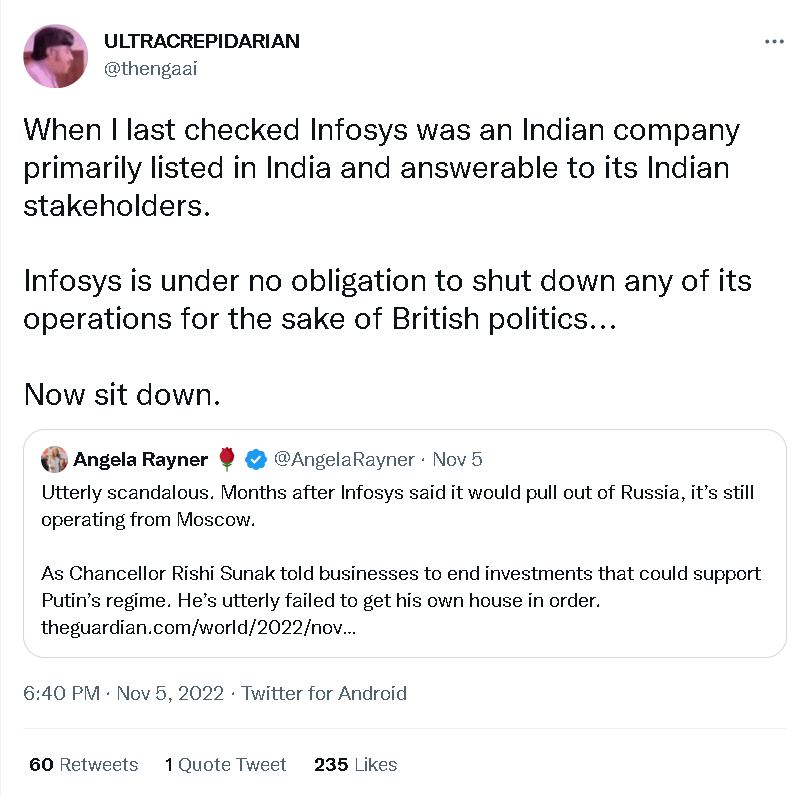Screen dimensions: 804x797
Task: Click the ULTRACREPIDARIAN display name
Action: [201, 42]
